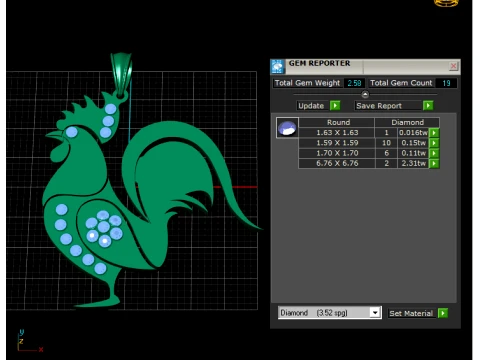Click the green arrow next to Save Report

tap(428, 106)
